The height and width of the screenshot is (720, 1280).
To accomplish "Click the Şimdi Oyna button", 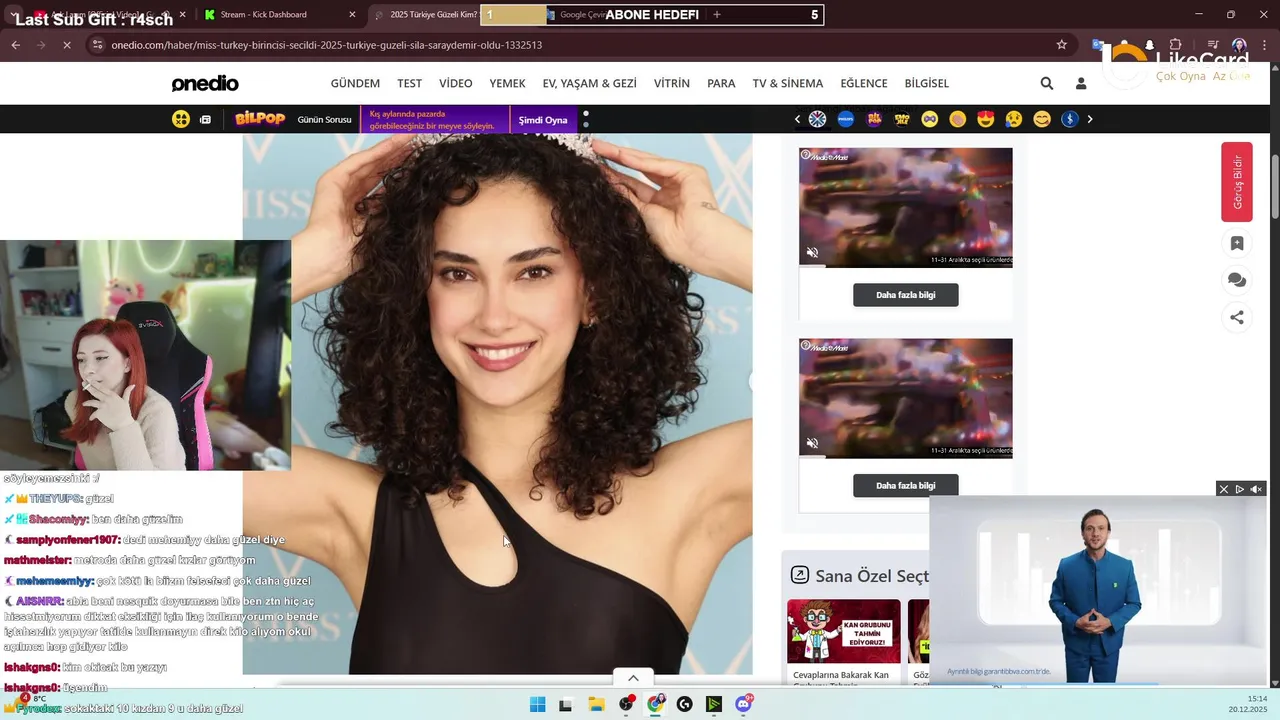I will coord(543,120).
